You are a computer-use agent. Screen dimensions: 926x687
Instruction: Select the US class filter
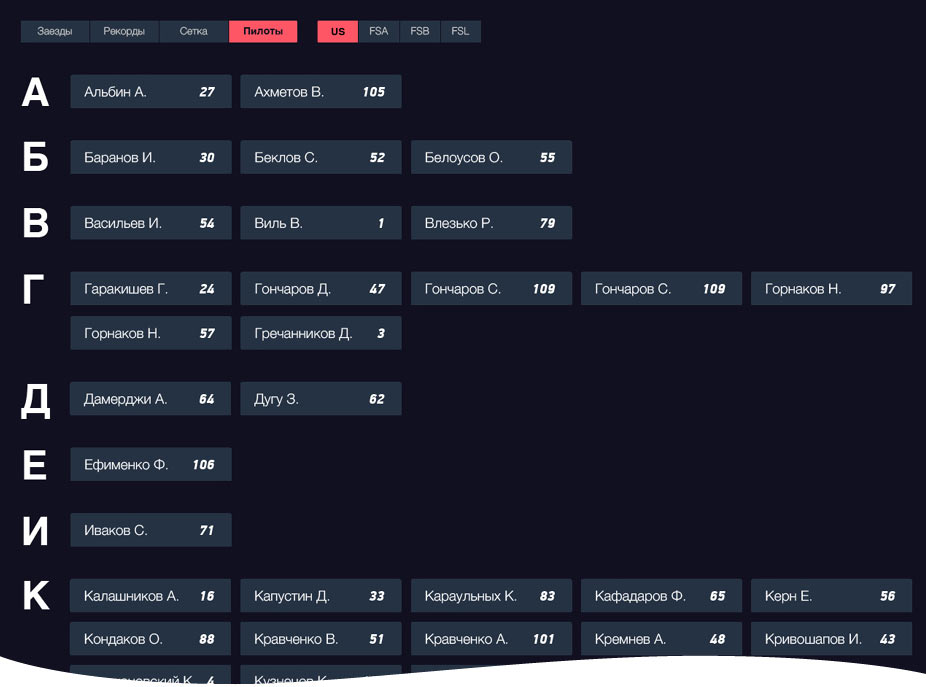click(338, 32)
